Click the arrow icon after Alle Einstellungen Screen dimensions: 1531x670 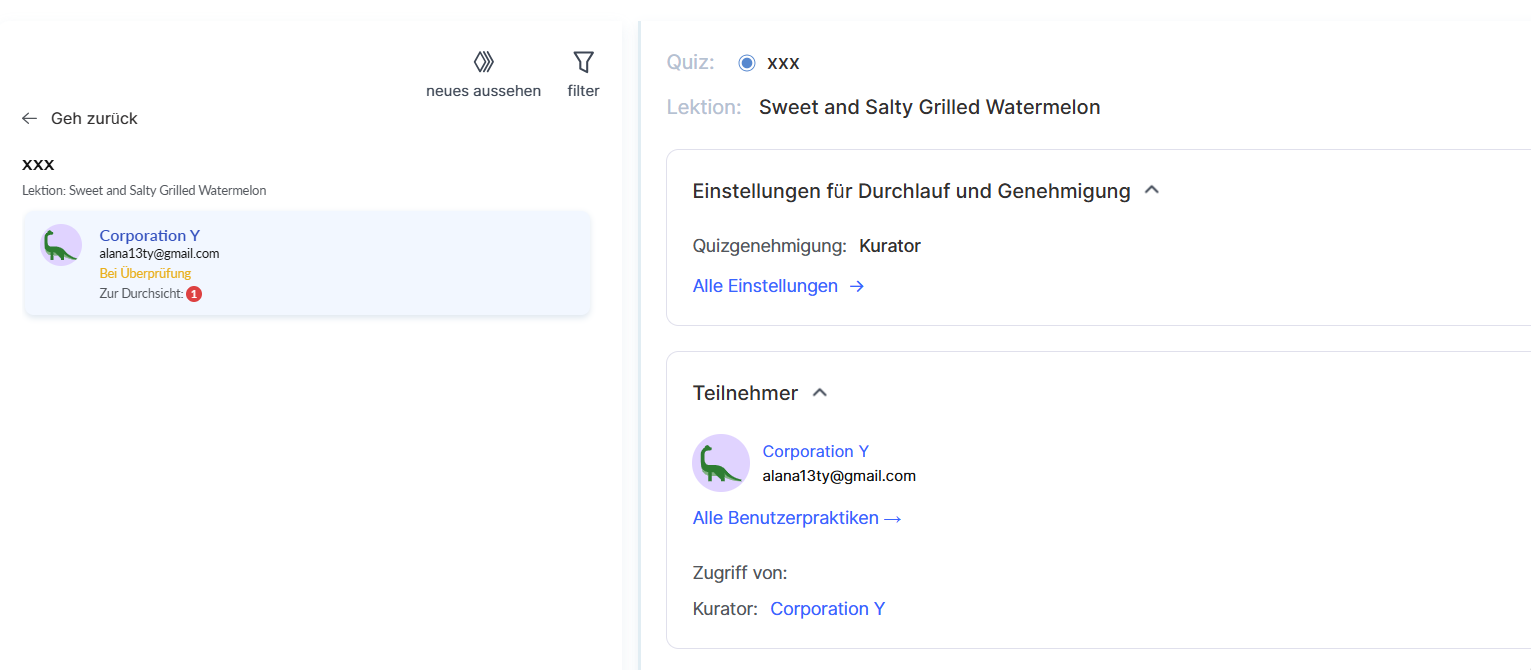click(857, 286)
